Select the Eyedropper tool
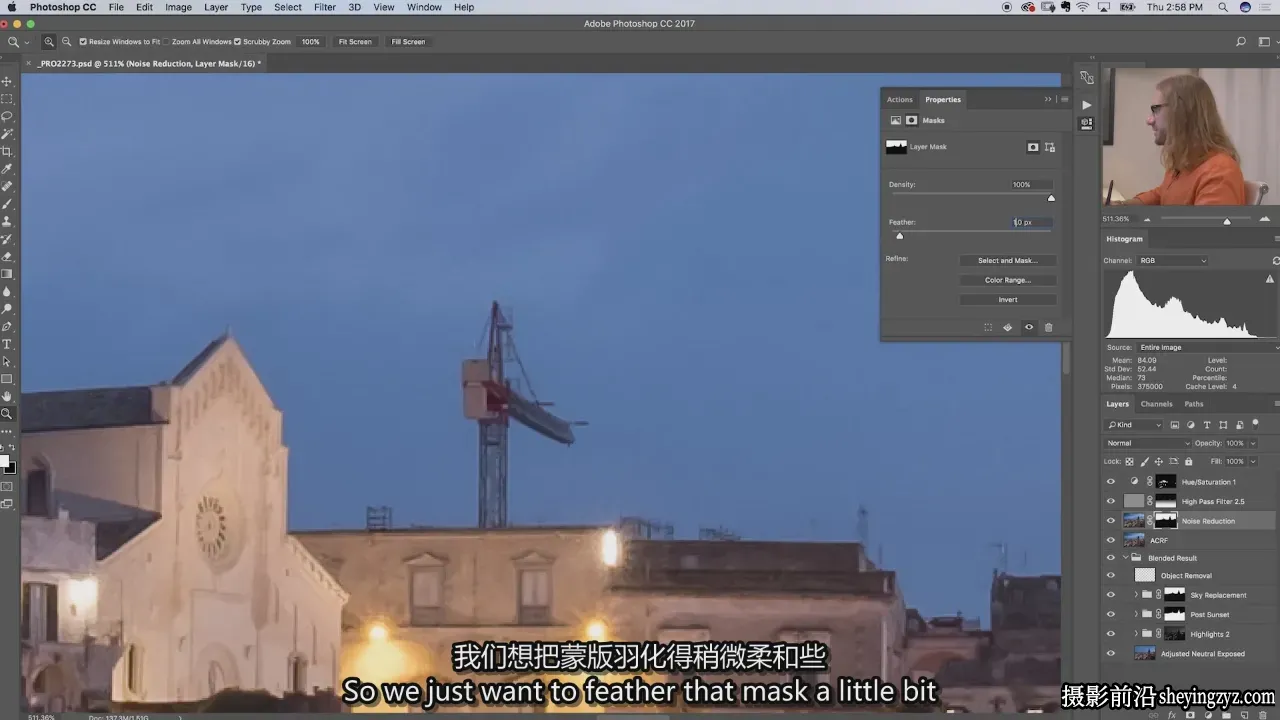This screenshot has height=720, width=1280. pos(7,169)
